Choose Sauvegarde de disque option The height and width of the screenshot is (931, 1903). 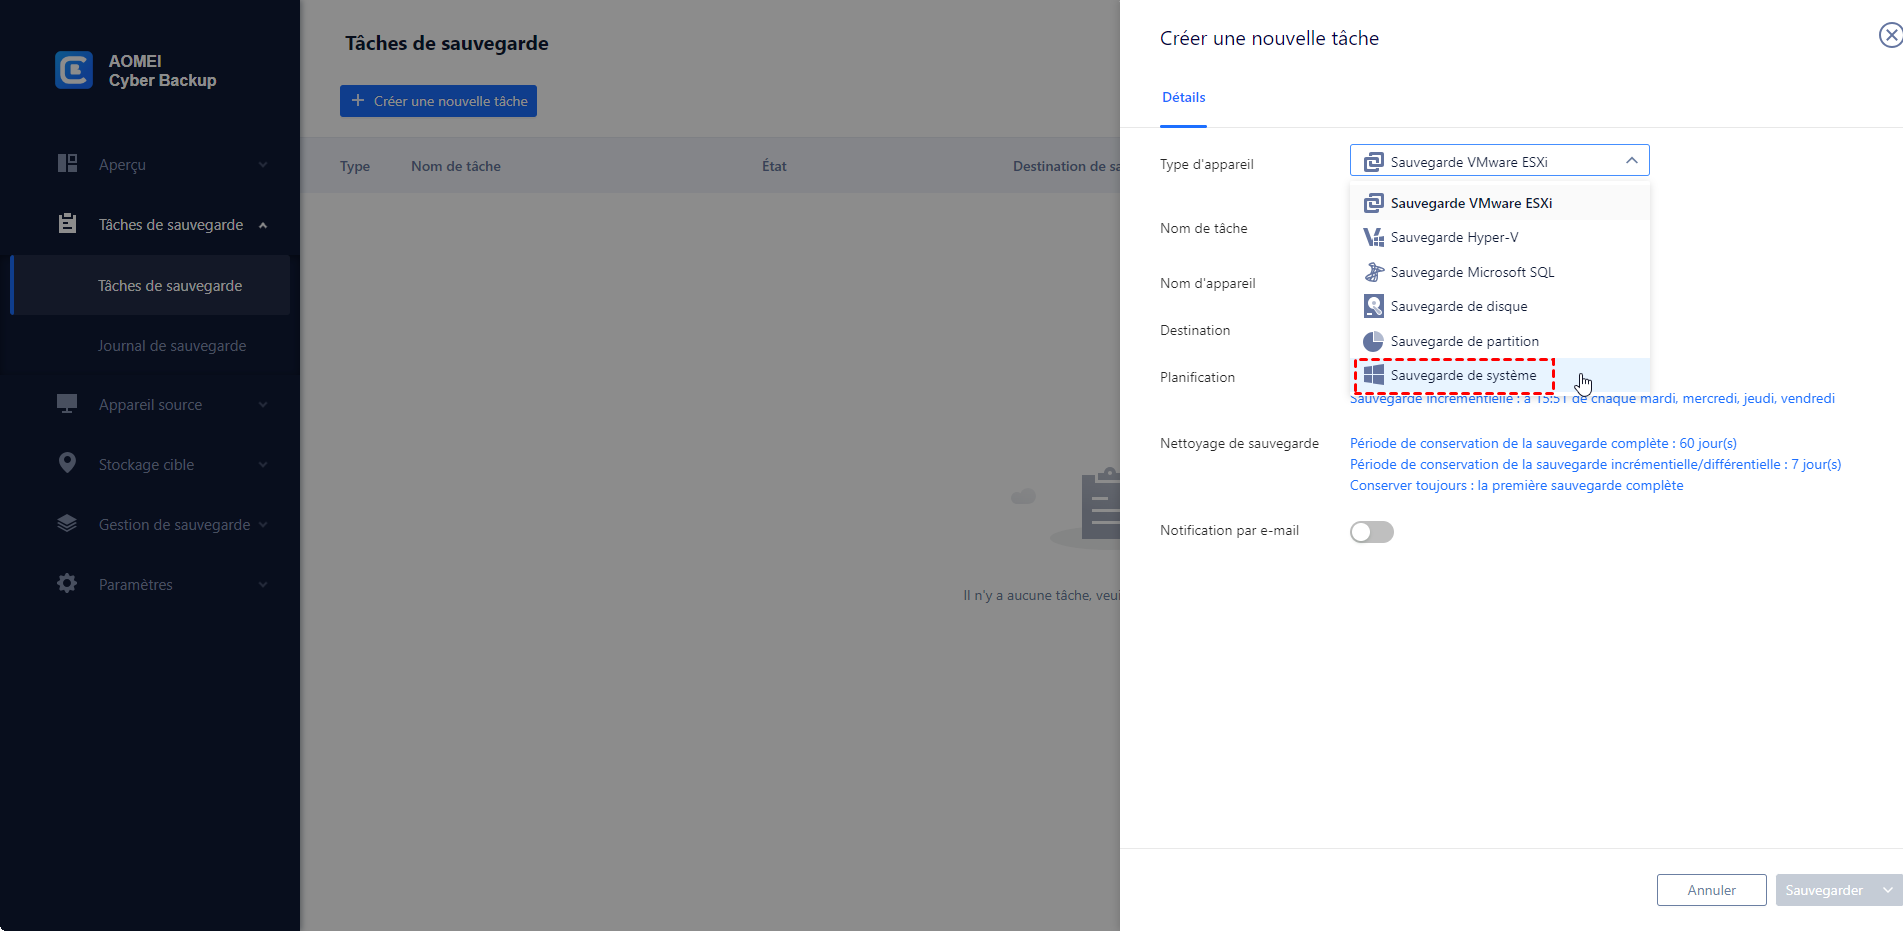pos(1500,306)
